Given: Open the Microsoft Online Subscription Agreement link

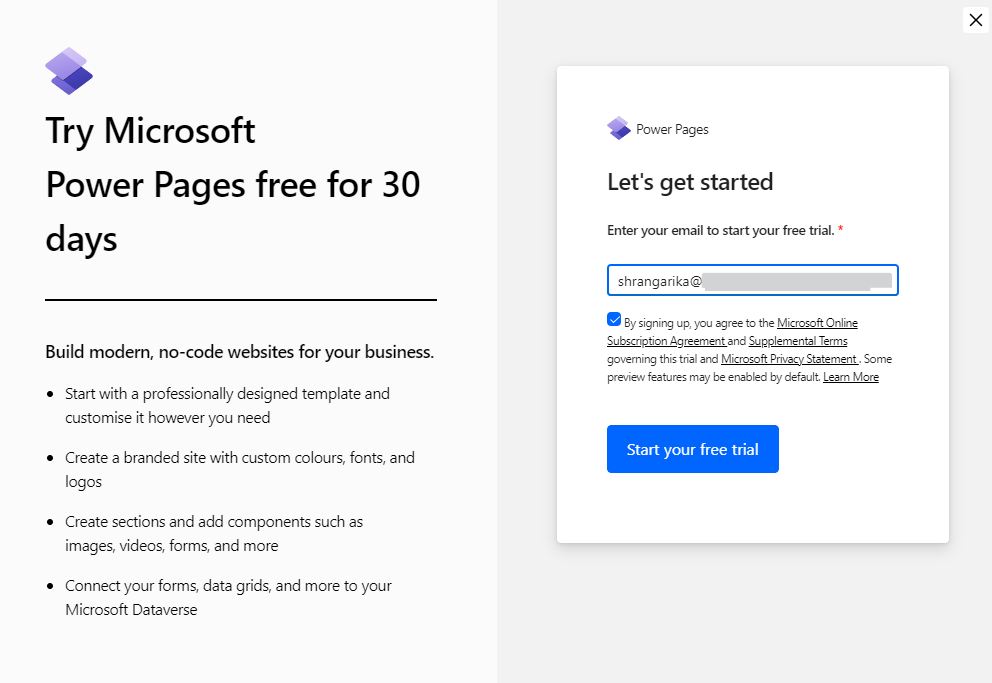Looking at the screenshot, I should pos(817,323).
